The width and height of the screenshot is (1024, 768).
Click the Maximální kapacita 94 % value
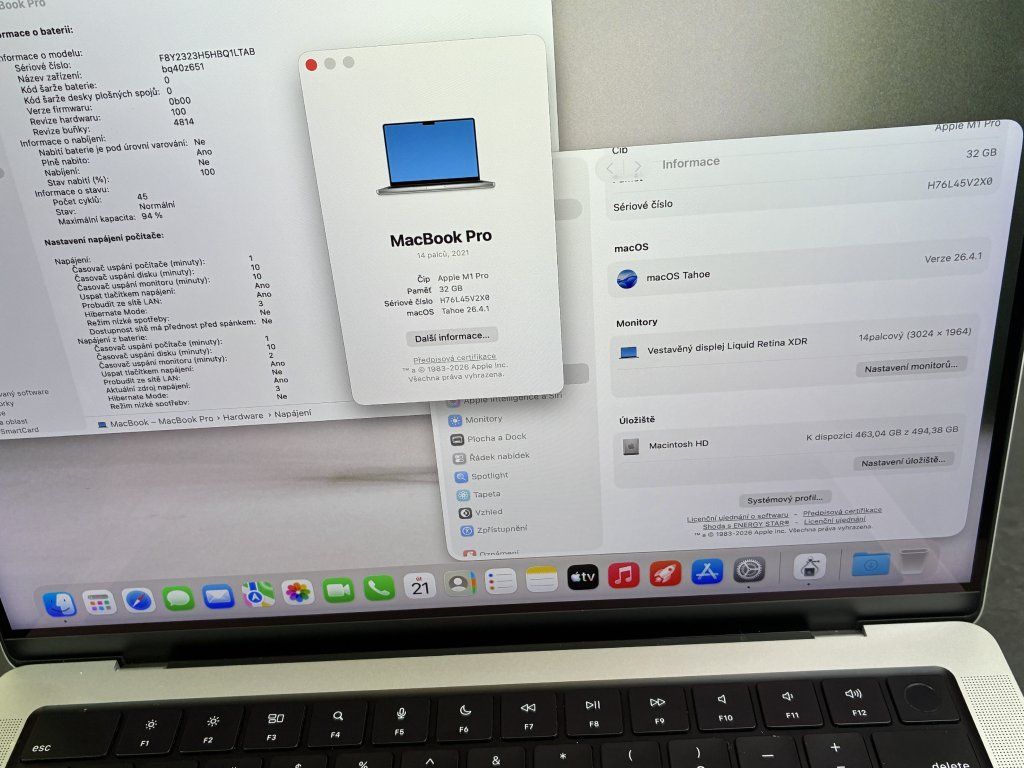(x=152, y=216)
